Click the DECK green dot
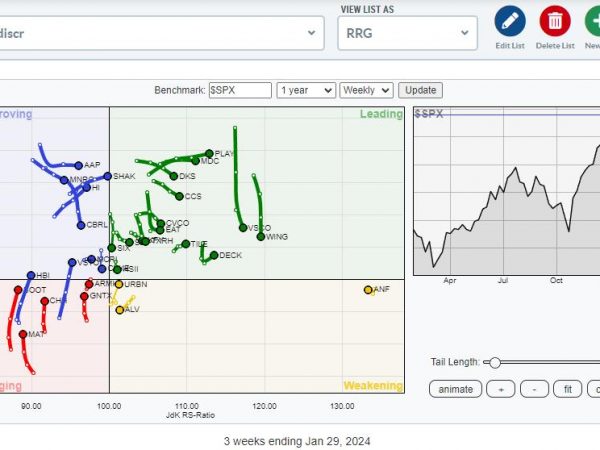Screen dimensions: 600x450 (x=214, y=255)
